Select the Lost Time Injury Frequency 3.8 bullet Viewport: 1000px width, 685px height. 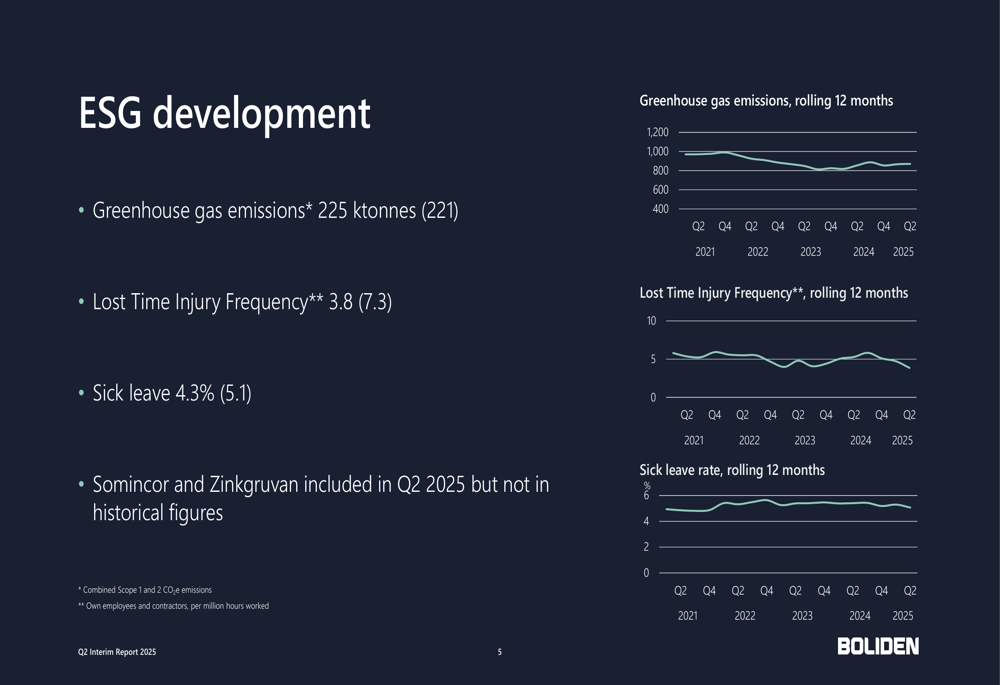pos(241,302)
